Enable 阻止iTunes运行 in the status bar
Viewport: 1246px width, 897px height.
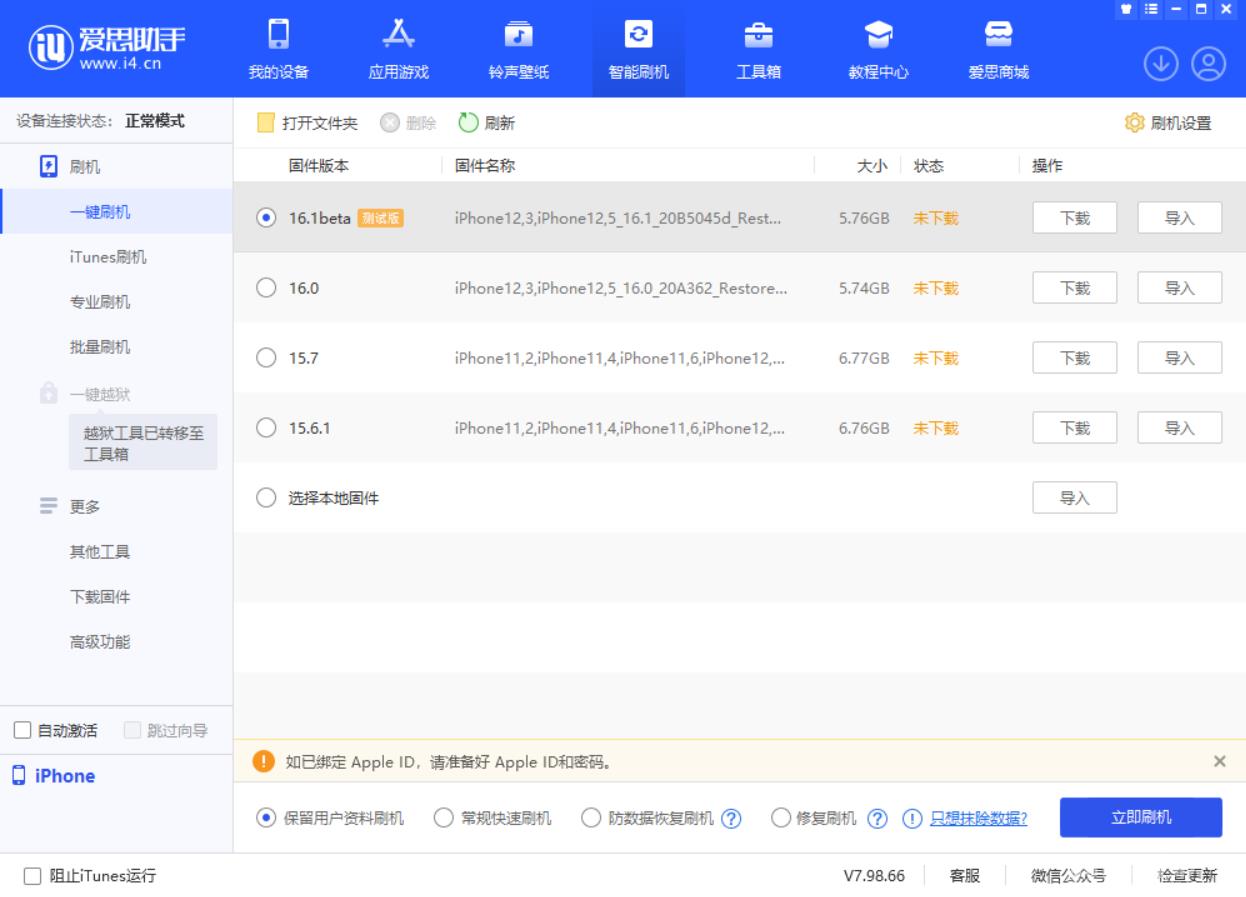coord(32,874)
